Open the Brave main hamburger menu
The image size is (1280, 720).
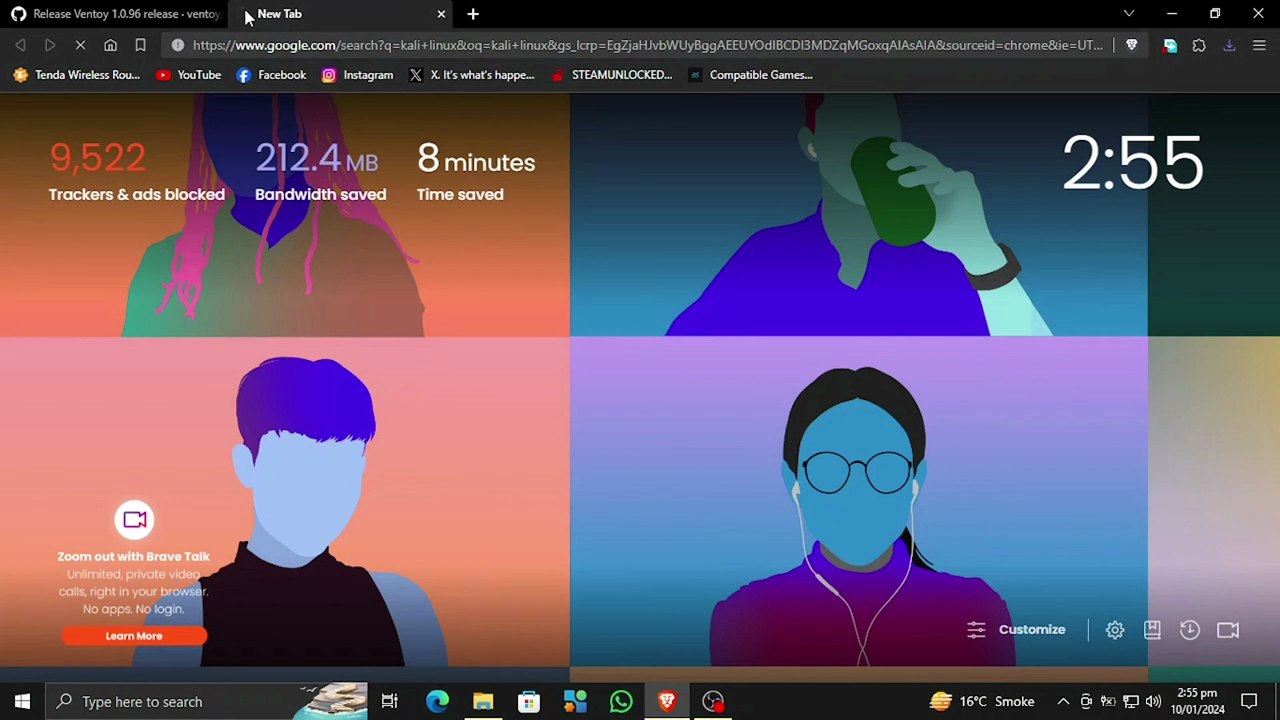(1259, 45)
